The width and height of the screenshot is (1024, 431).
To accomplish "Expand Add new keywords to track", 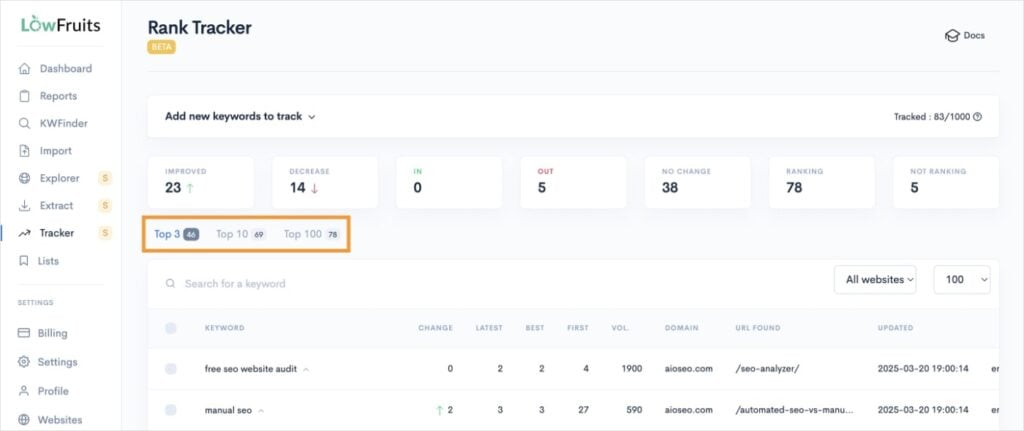I will 240,116.
